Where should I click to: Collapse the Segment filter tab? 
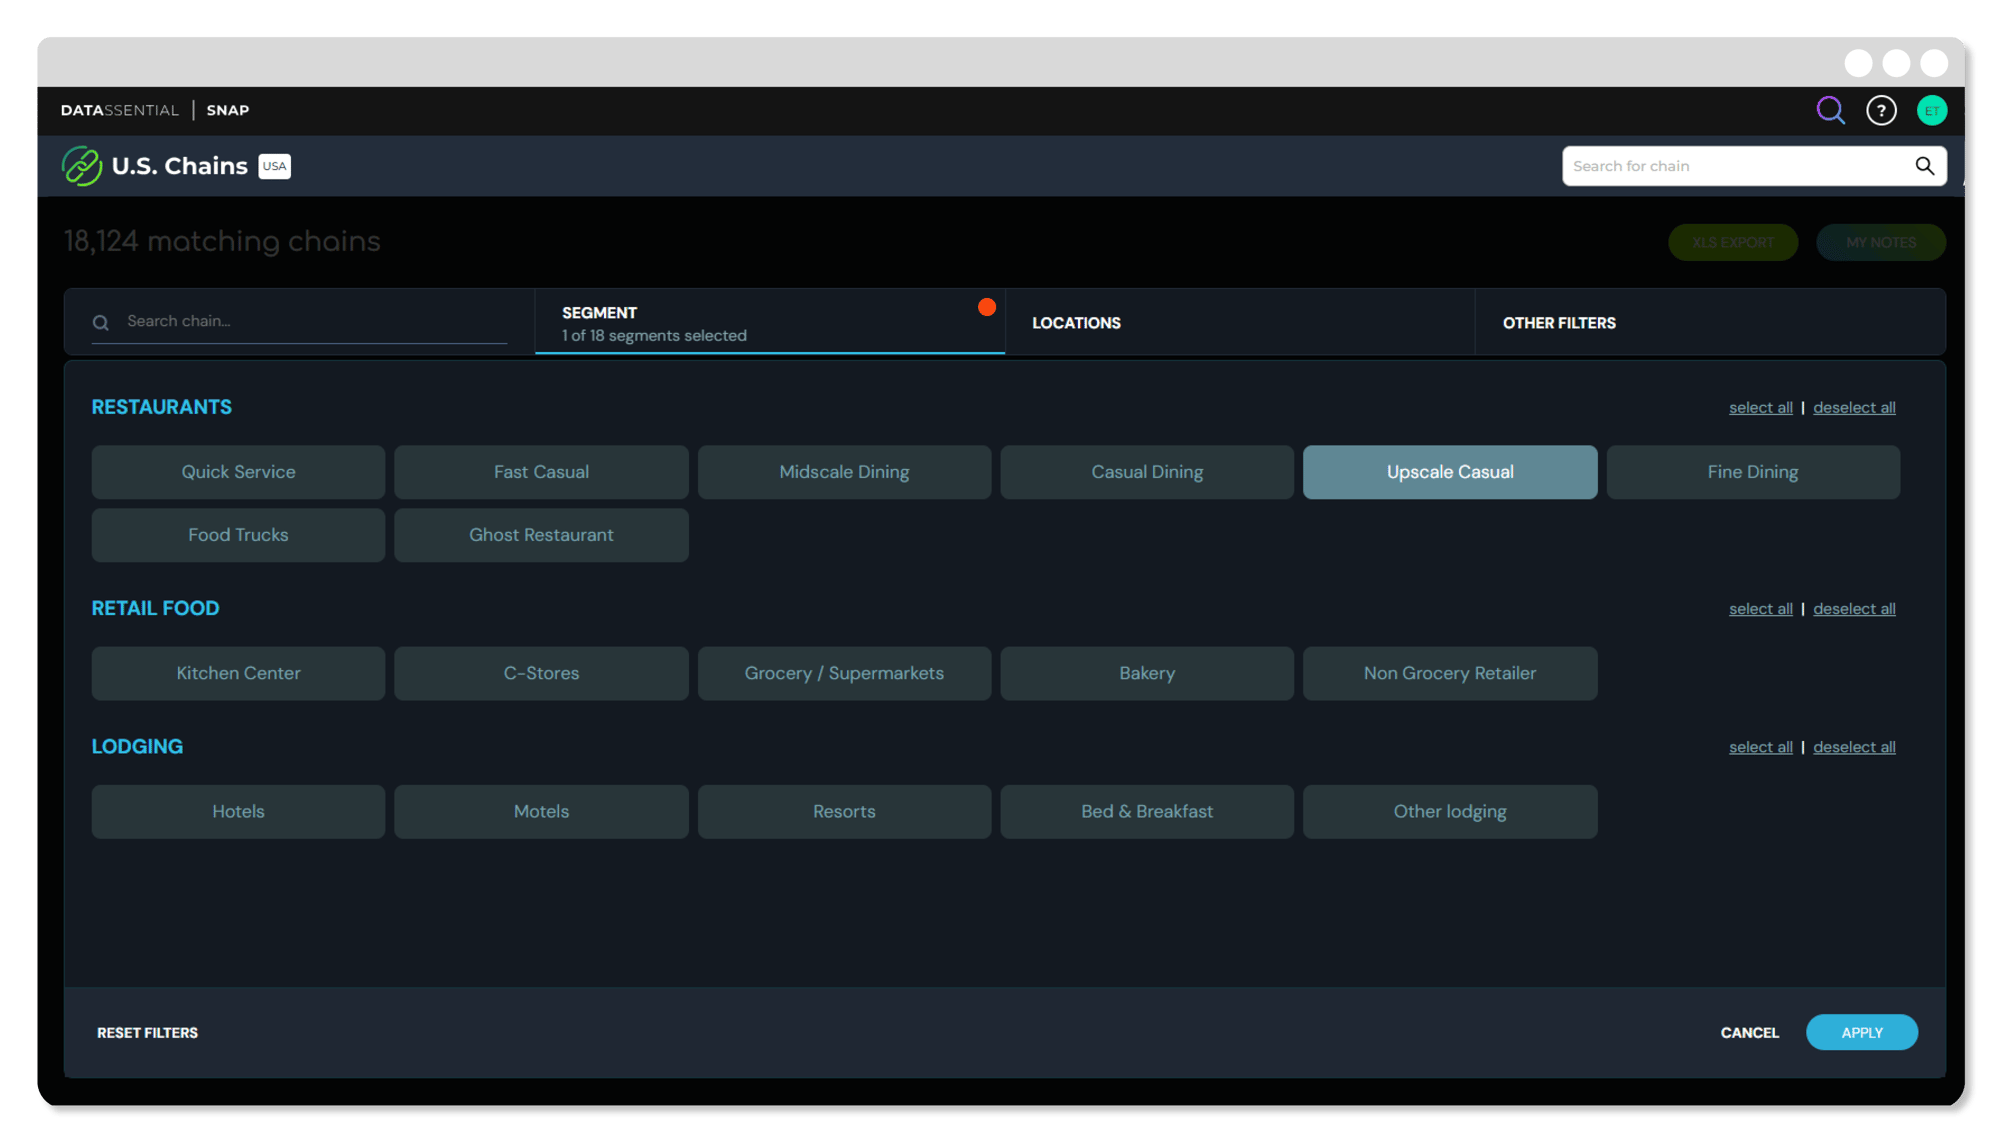tap(768, 322)
